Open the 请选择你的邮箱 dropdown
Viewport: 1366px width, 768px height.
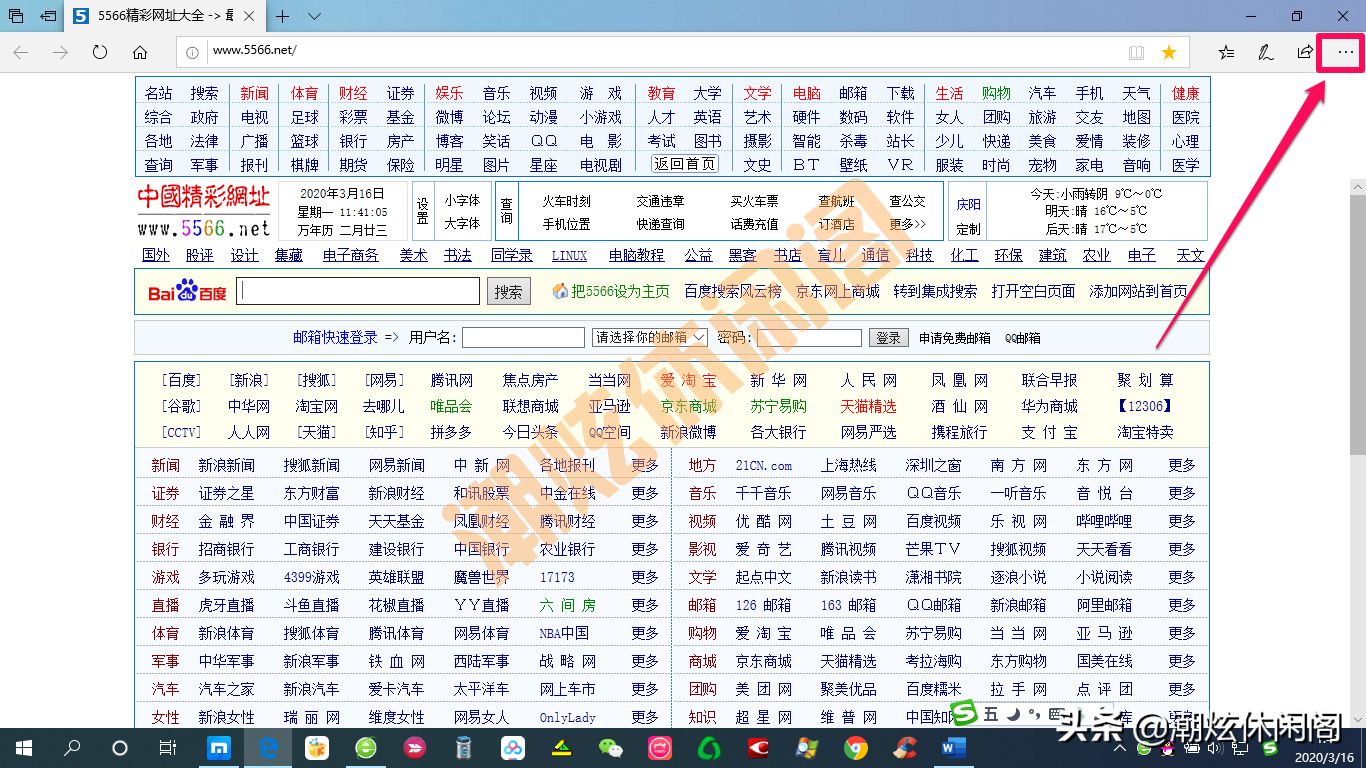650,338
